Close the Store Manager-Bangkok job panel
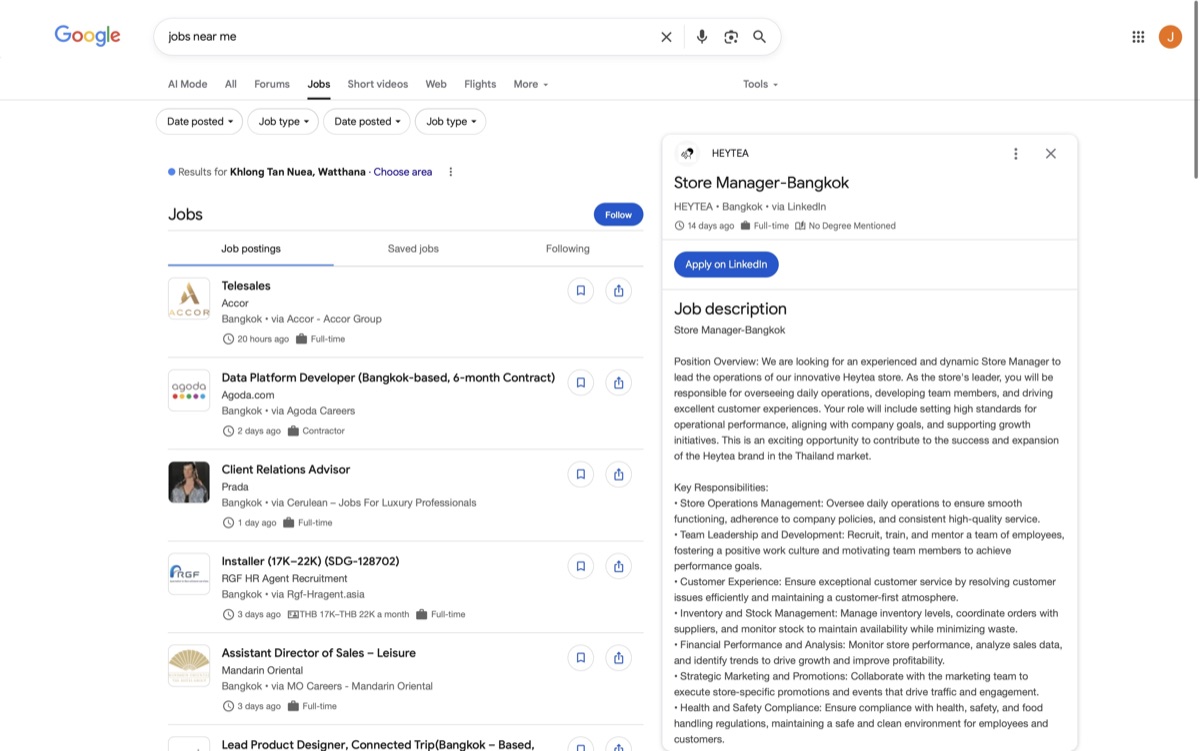This screenshot has width=1200, height=751. click(x=1050, y=153)
